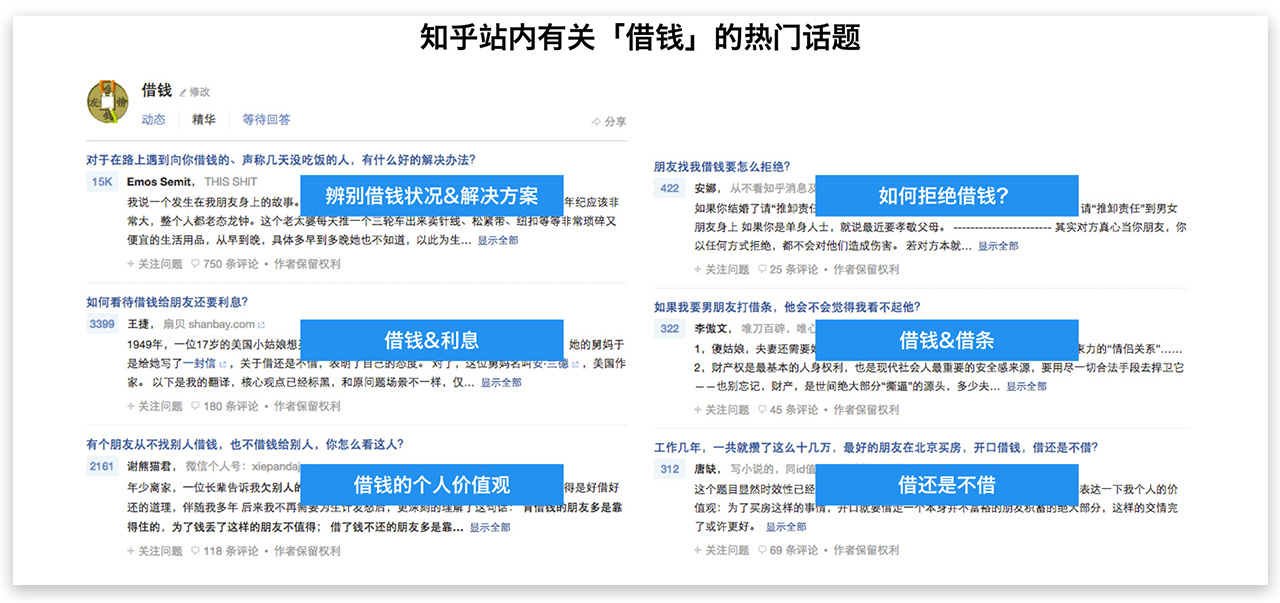
Task: Click the 312 vote count badge
Action: pos(670,469)
